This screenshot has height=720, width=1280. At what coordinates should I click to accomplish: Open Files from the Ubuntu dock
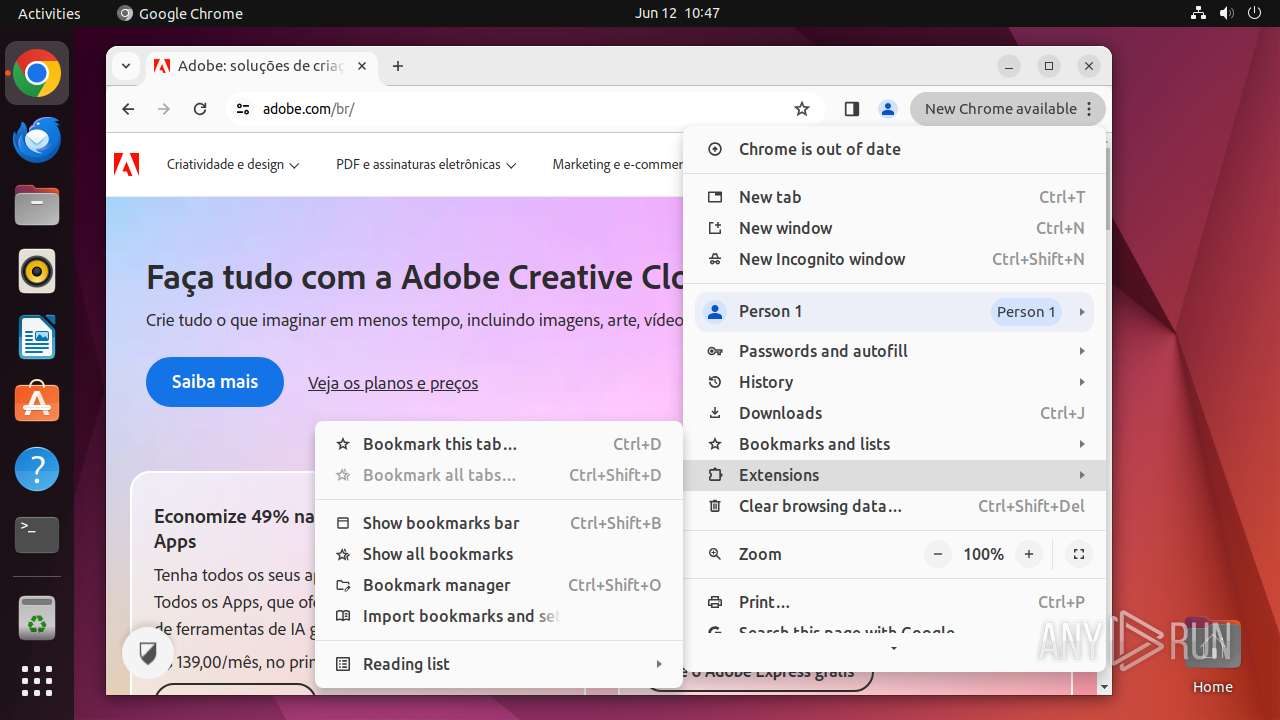click(37, 206)
